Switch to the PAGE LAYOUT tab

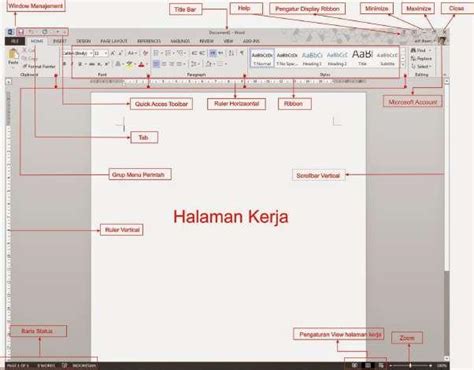pos(114,41)
